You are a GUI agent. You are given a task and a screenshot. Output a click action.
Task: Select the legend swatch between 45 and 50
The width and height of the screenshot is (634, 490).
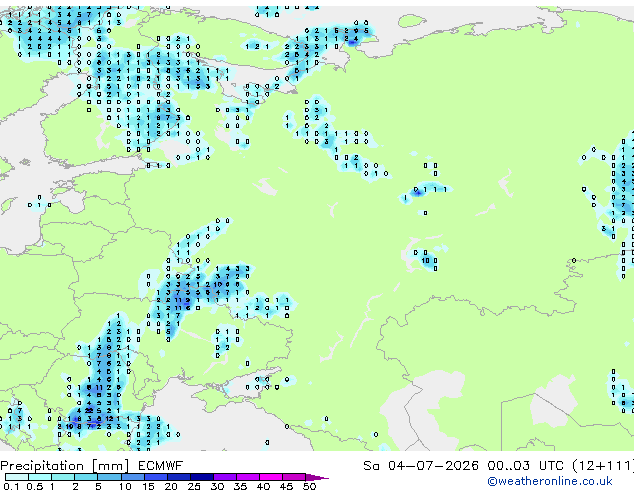click(x=294, y=477)
